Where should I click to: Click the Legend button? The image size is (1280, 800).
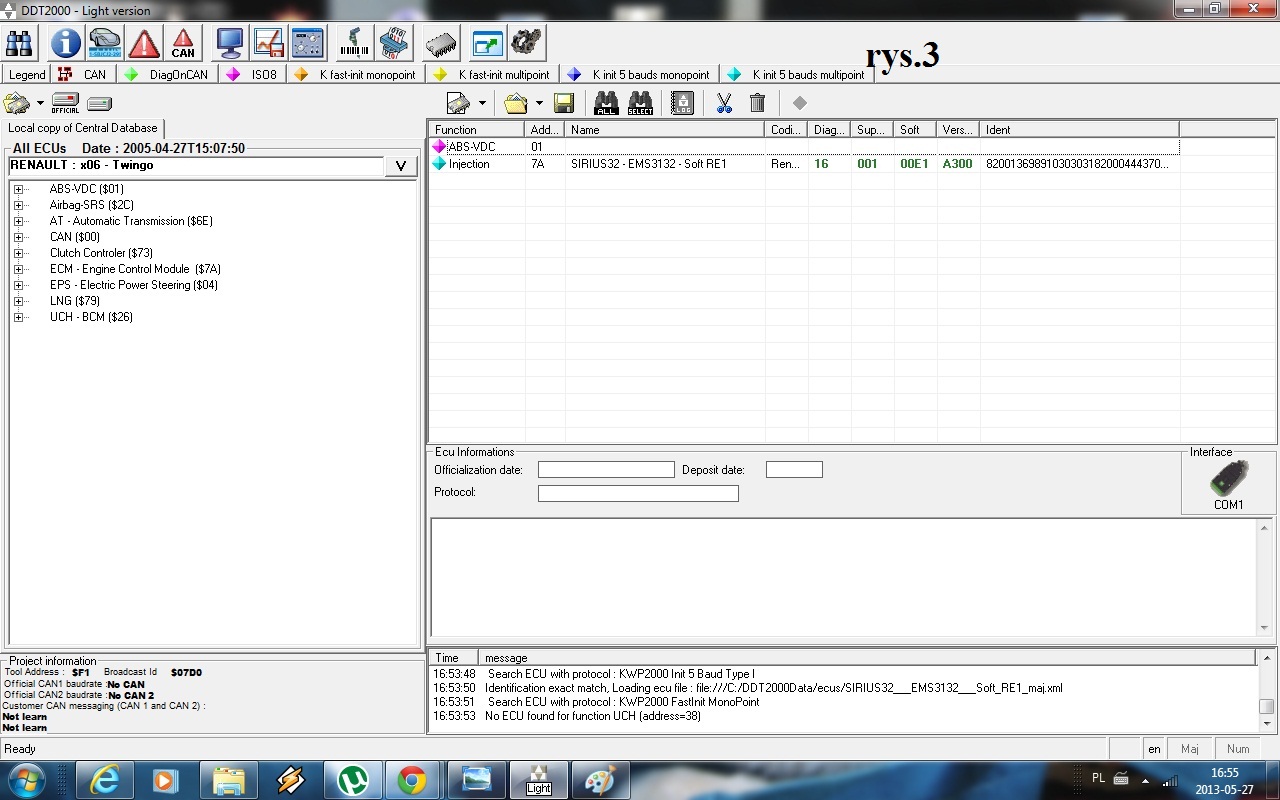click(27, 75)
